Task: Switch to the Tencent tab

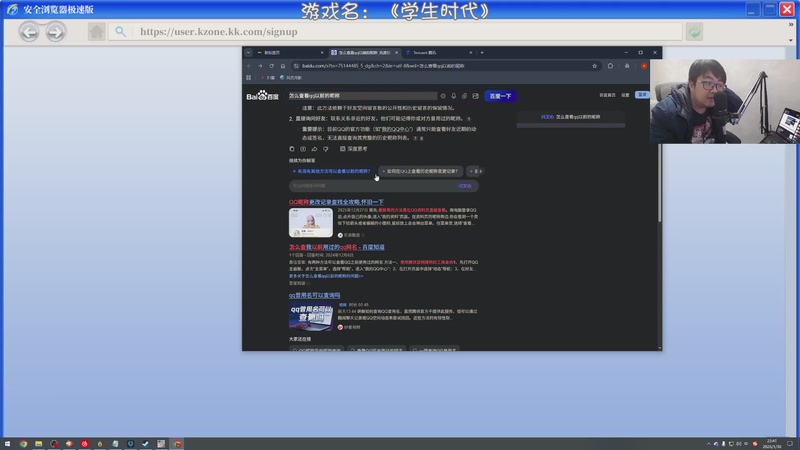Action: click(x=438, y=53)
